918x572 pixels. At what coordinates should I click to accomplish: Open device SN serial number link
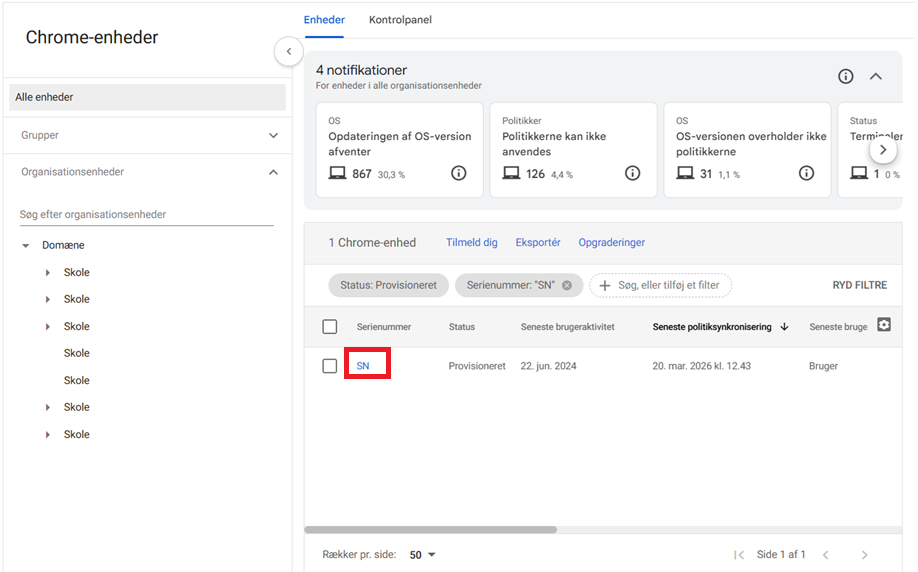point(363,366)
